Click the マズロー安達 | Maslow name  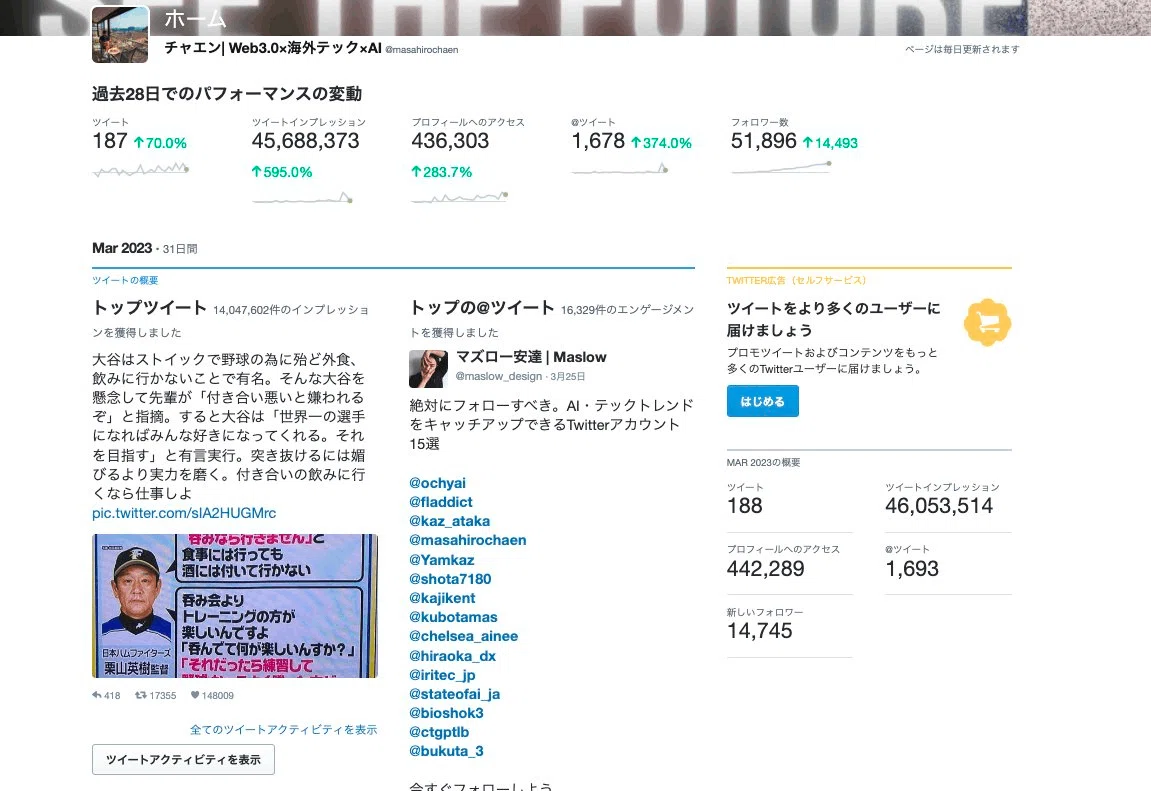tap(531, 357)
